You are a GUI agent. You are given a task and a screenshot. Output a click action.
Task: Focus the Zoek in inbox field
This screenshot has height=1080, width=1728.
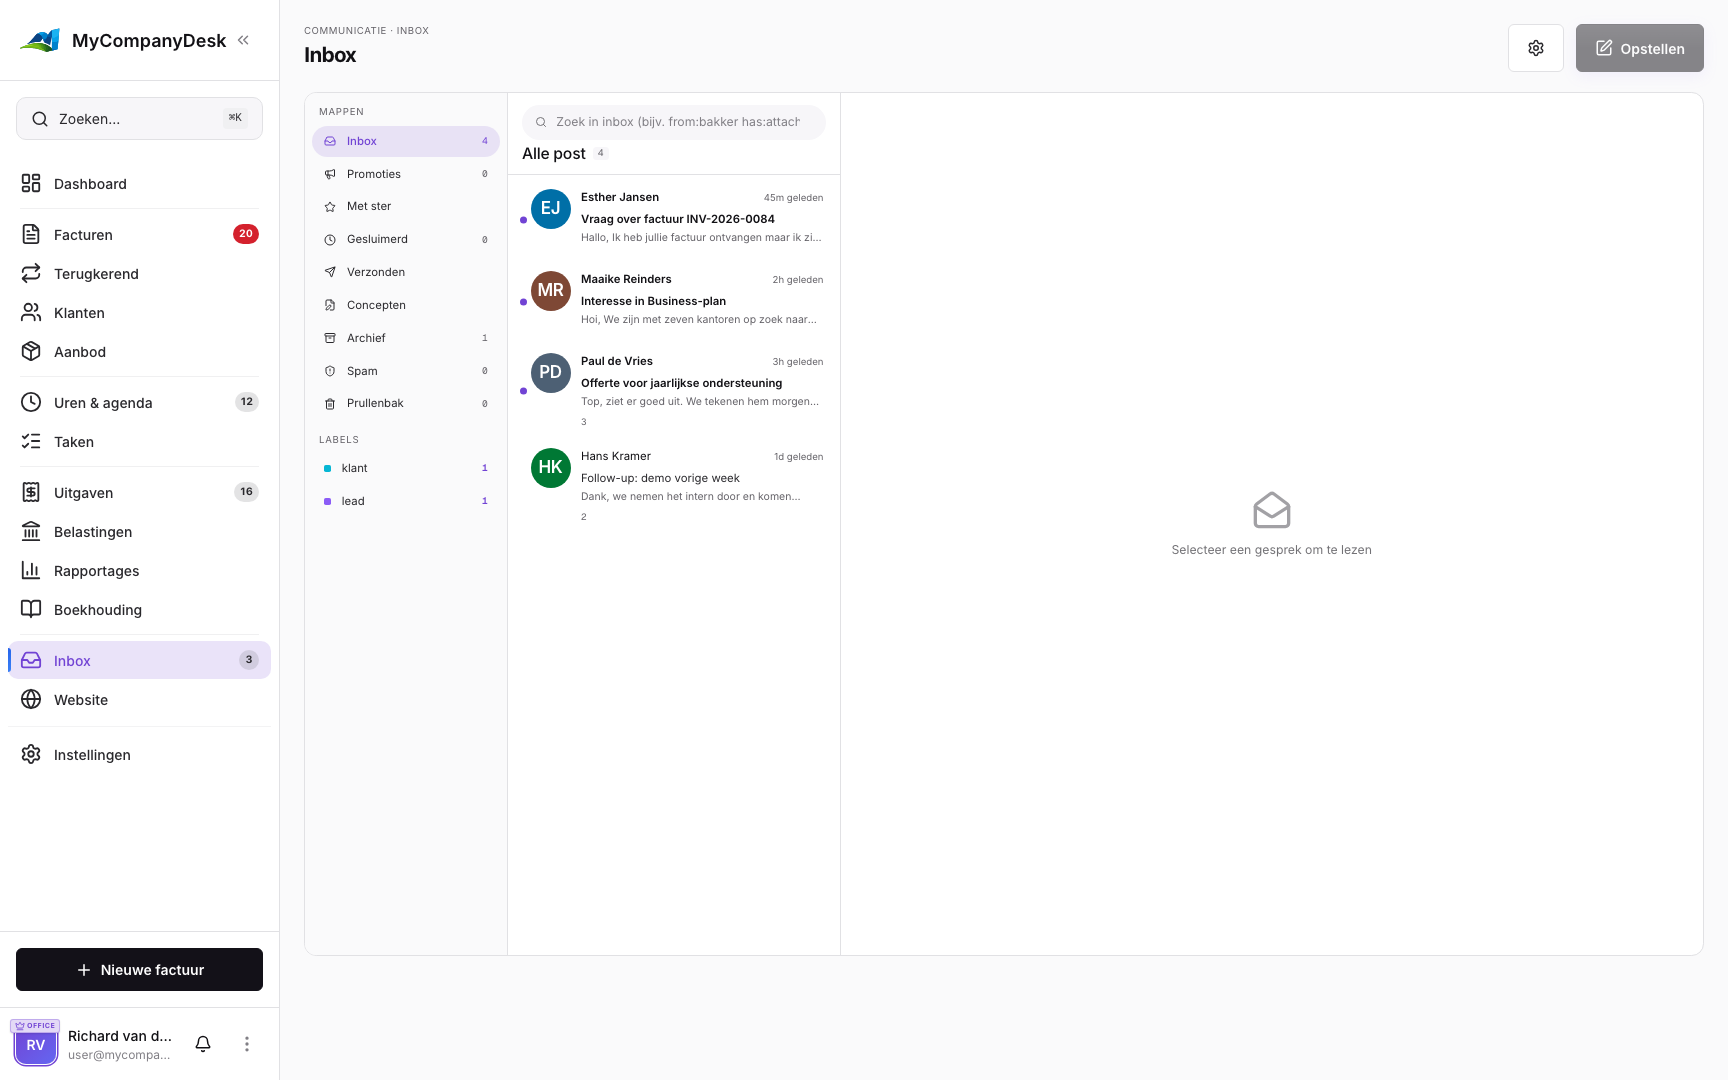click(674, 122)
